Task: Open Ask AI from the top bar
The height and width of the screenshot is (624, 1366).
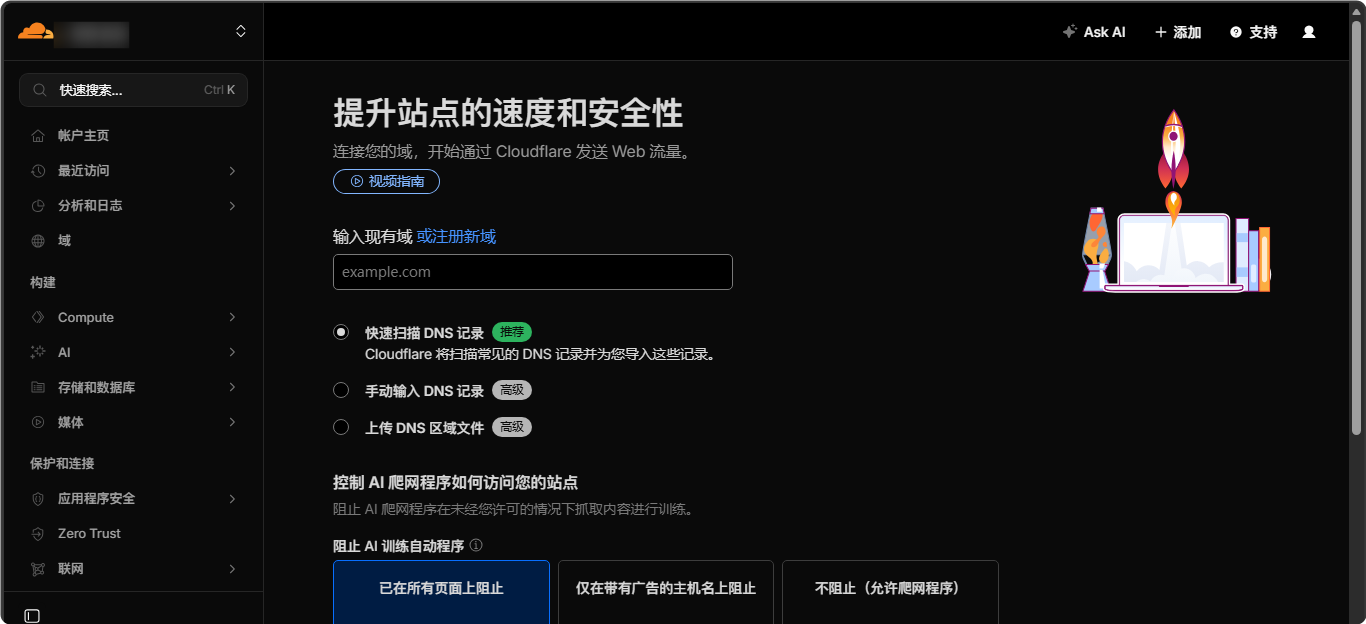Action: click(x=1094, y=31)
